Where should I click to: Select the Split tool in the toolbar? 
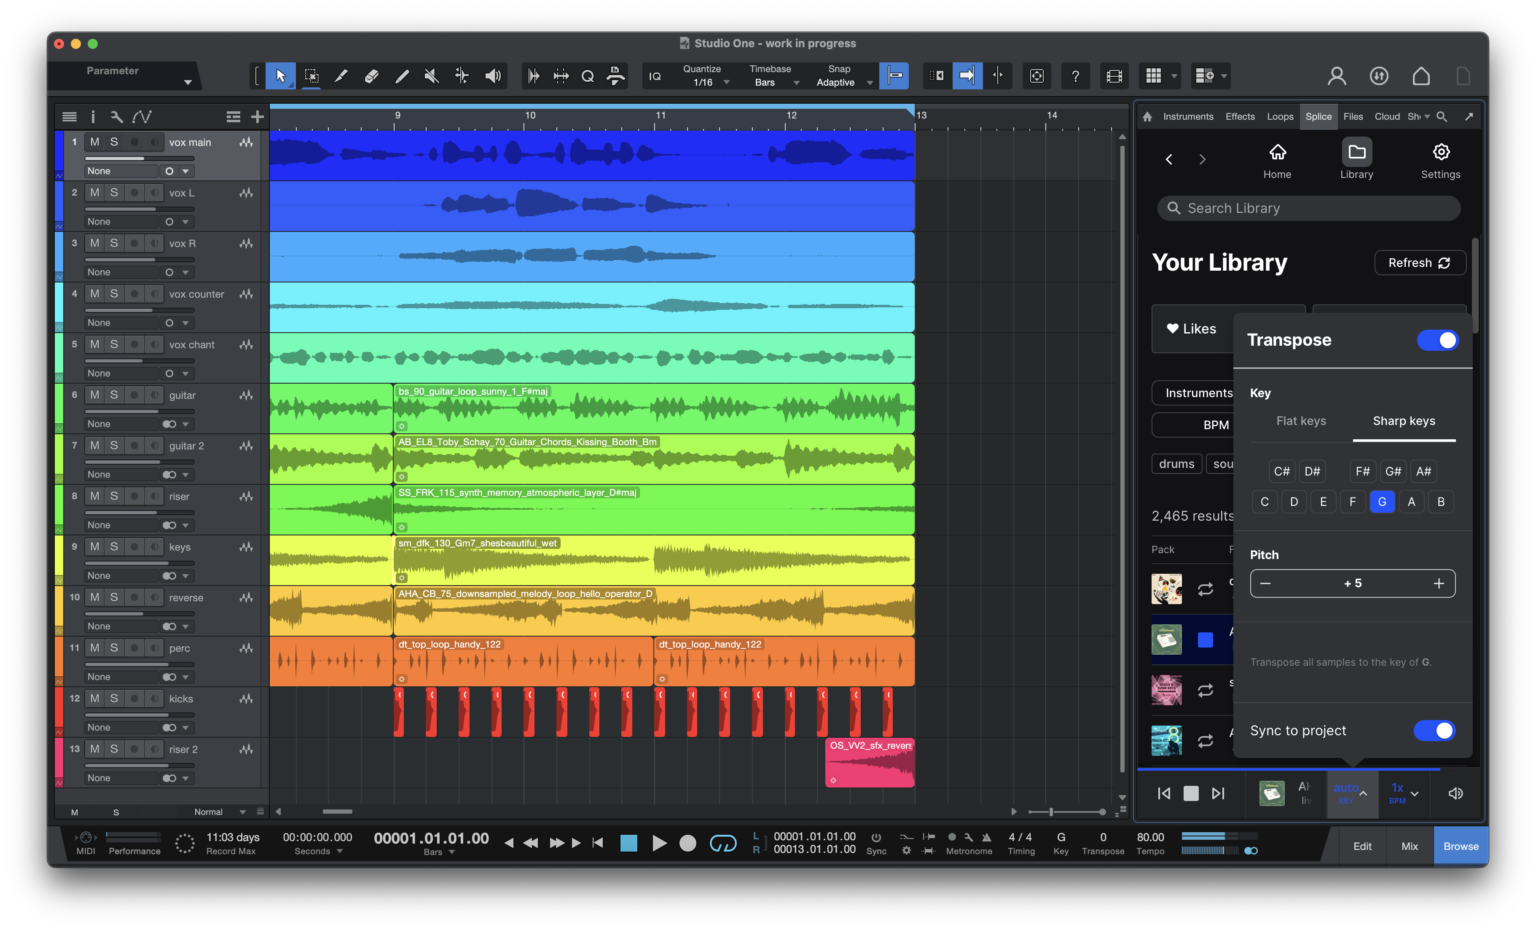[341, 75]
